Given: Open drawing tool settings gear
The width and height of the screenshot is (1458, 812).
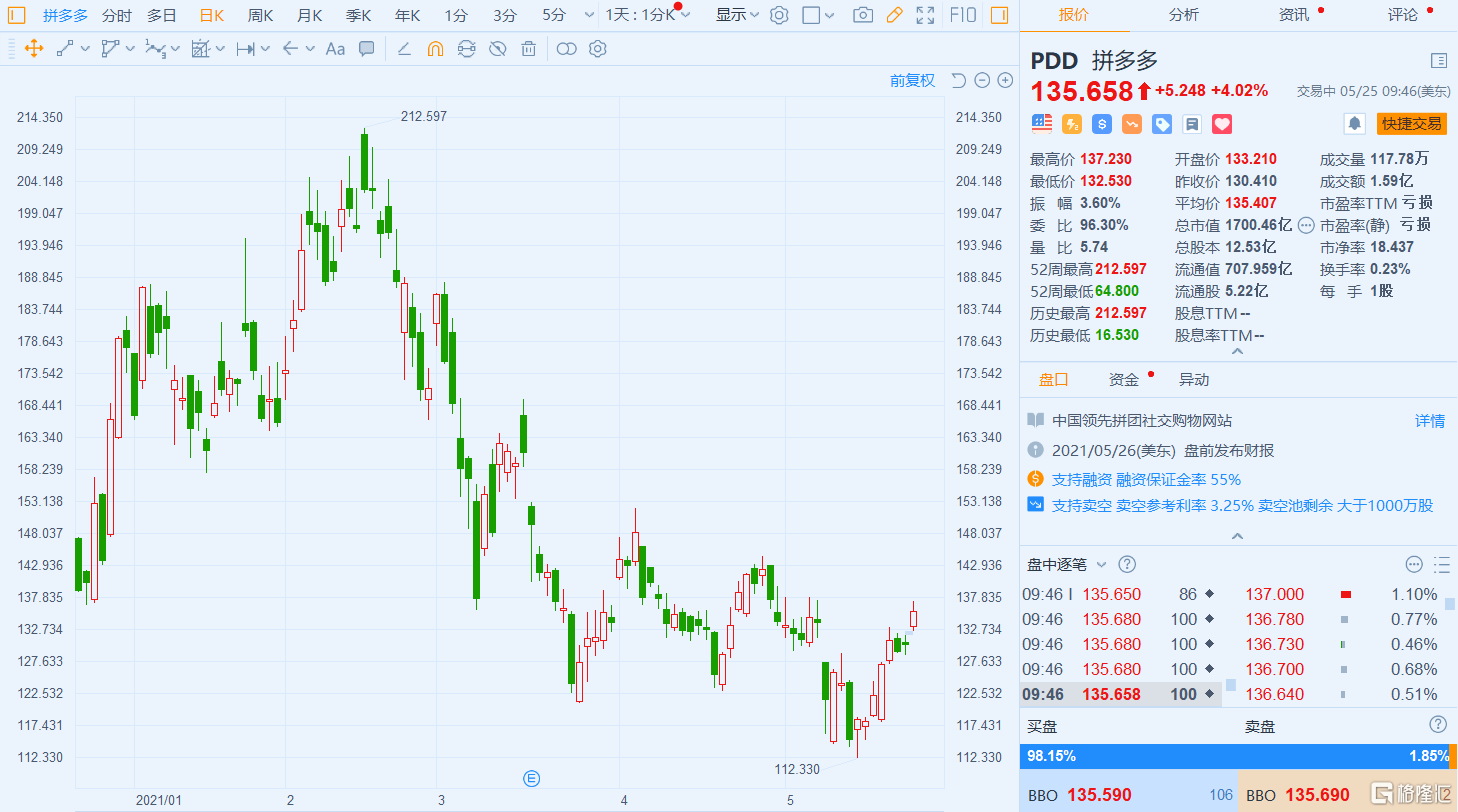Looking at the screenshot, I should 598,48.
